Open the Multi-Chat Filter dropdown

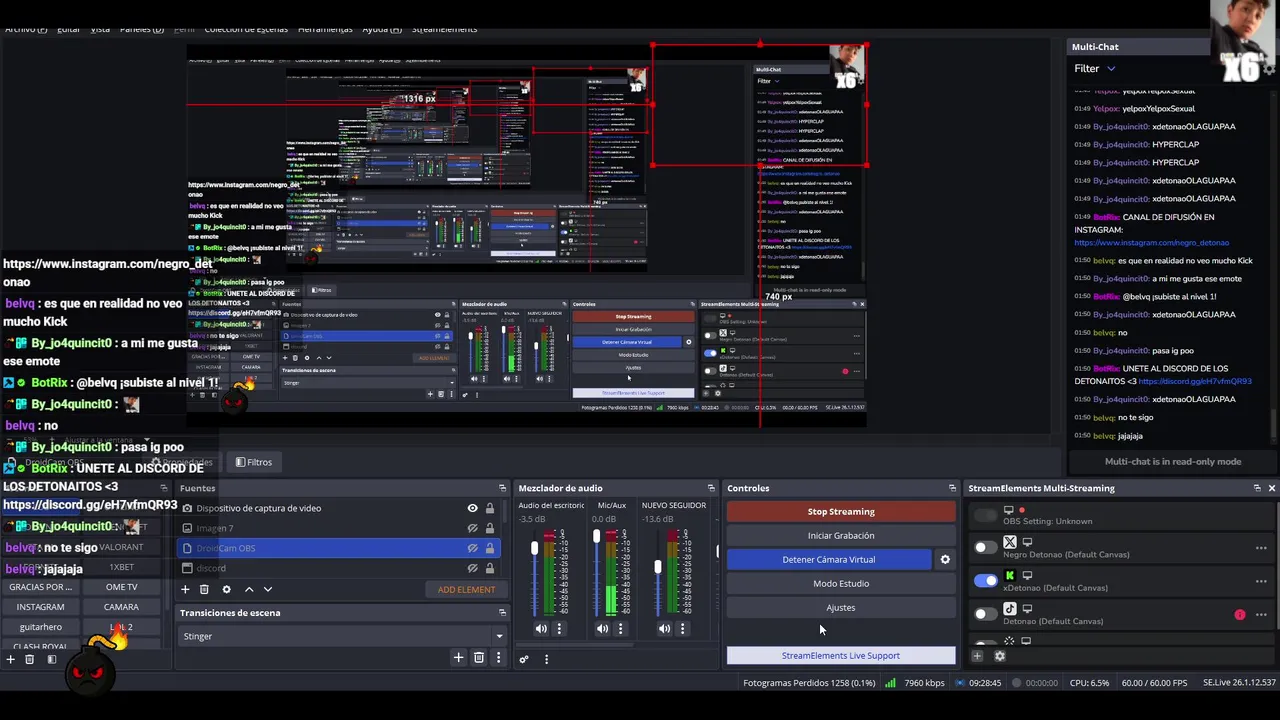(x=1095, y=68)
